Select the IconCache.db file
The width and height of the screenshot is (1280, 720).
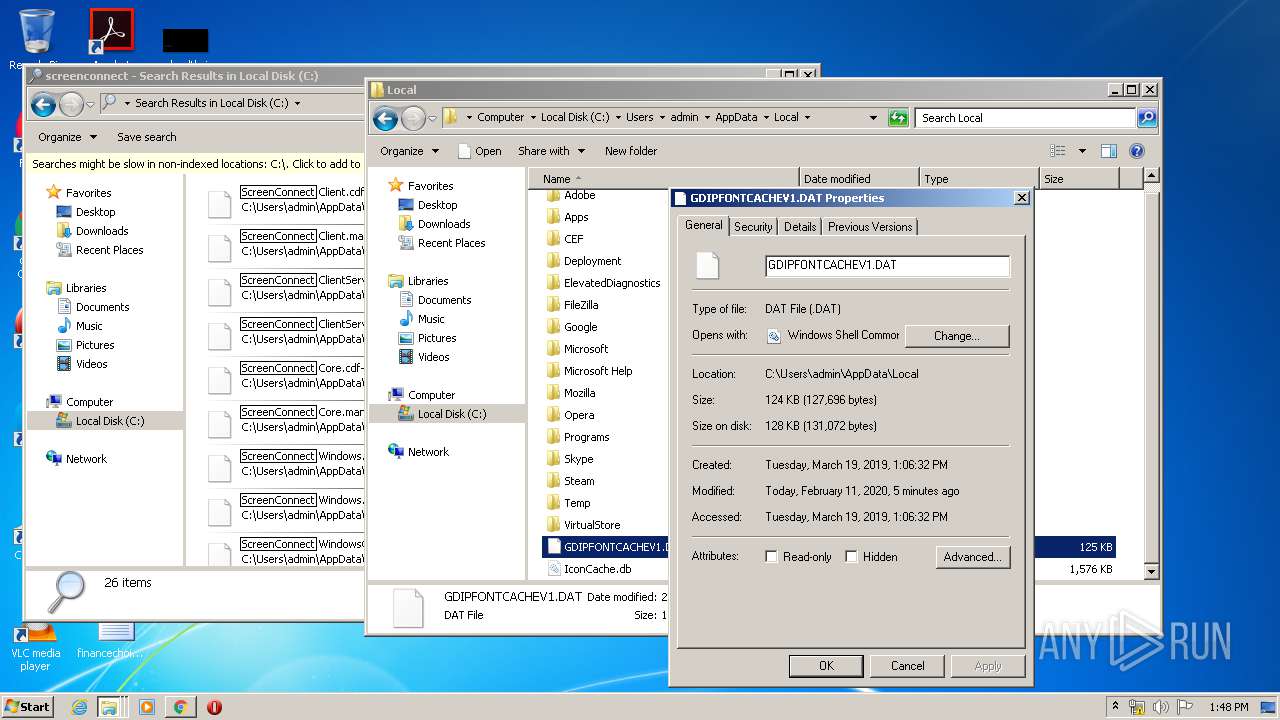point(597,569)
